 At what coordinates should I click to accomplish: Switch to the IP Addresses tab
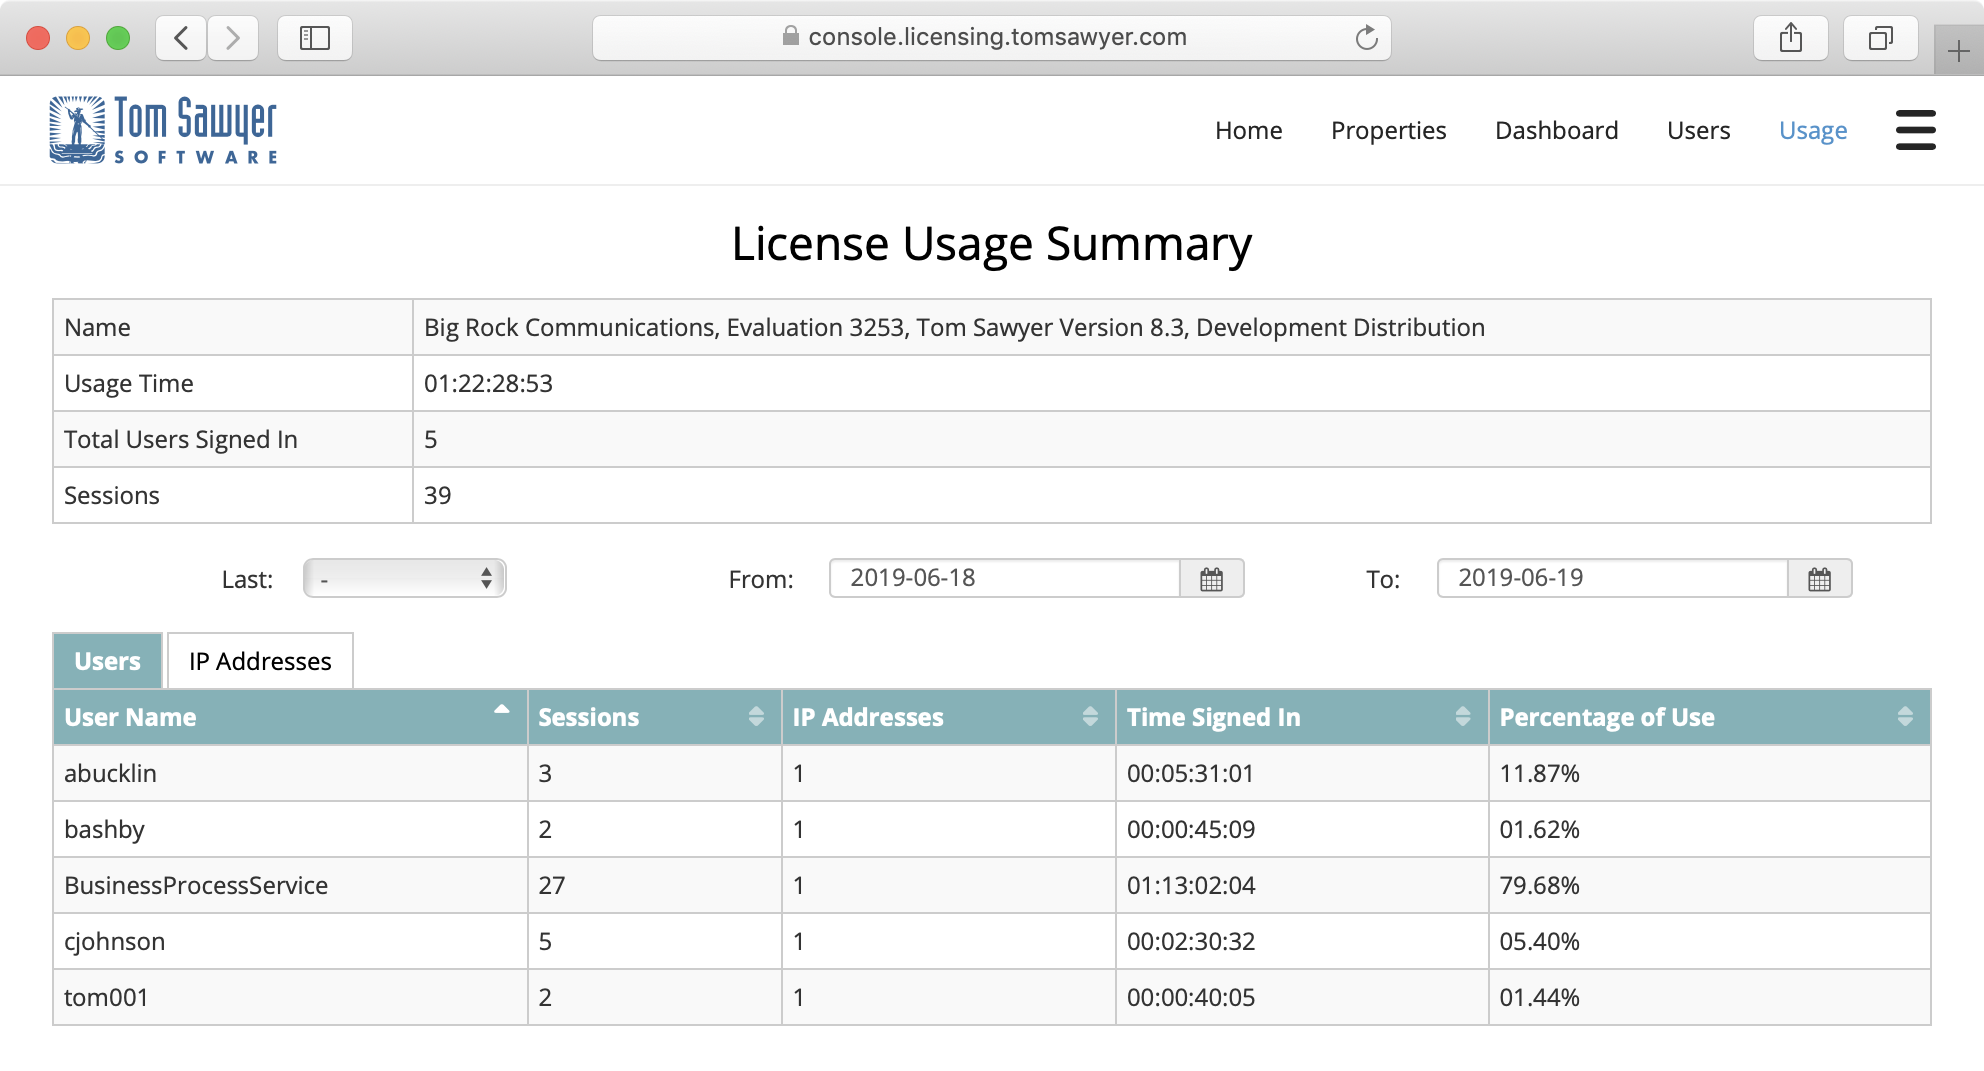point(260,661)
